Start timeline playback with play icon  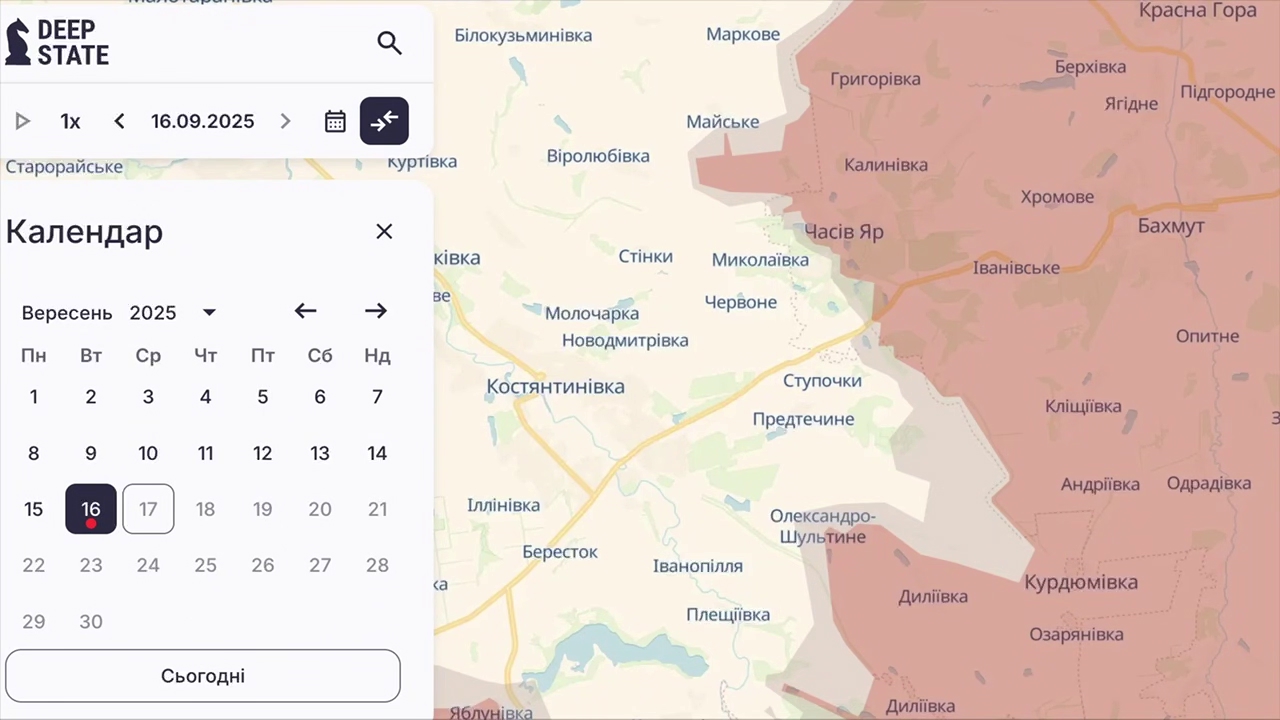[22, 121]
